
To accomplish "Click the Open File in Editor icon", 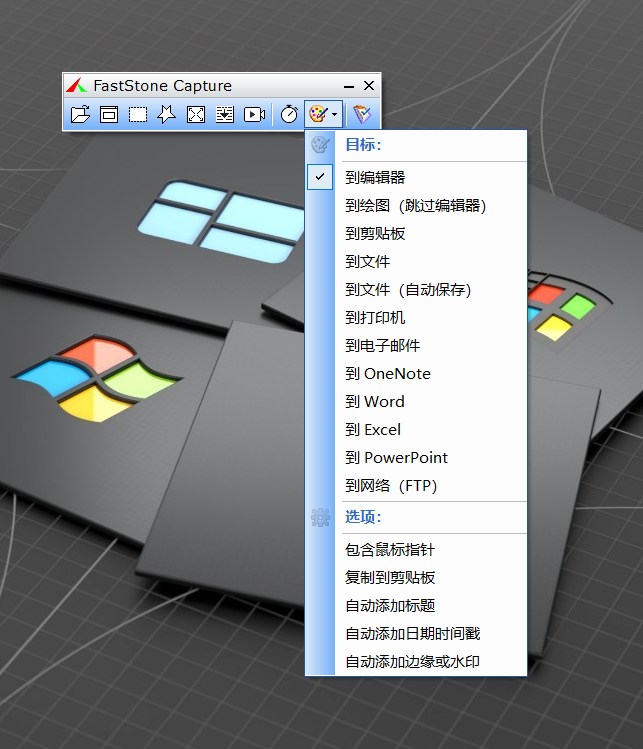I will (80, 115).
